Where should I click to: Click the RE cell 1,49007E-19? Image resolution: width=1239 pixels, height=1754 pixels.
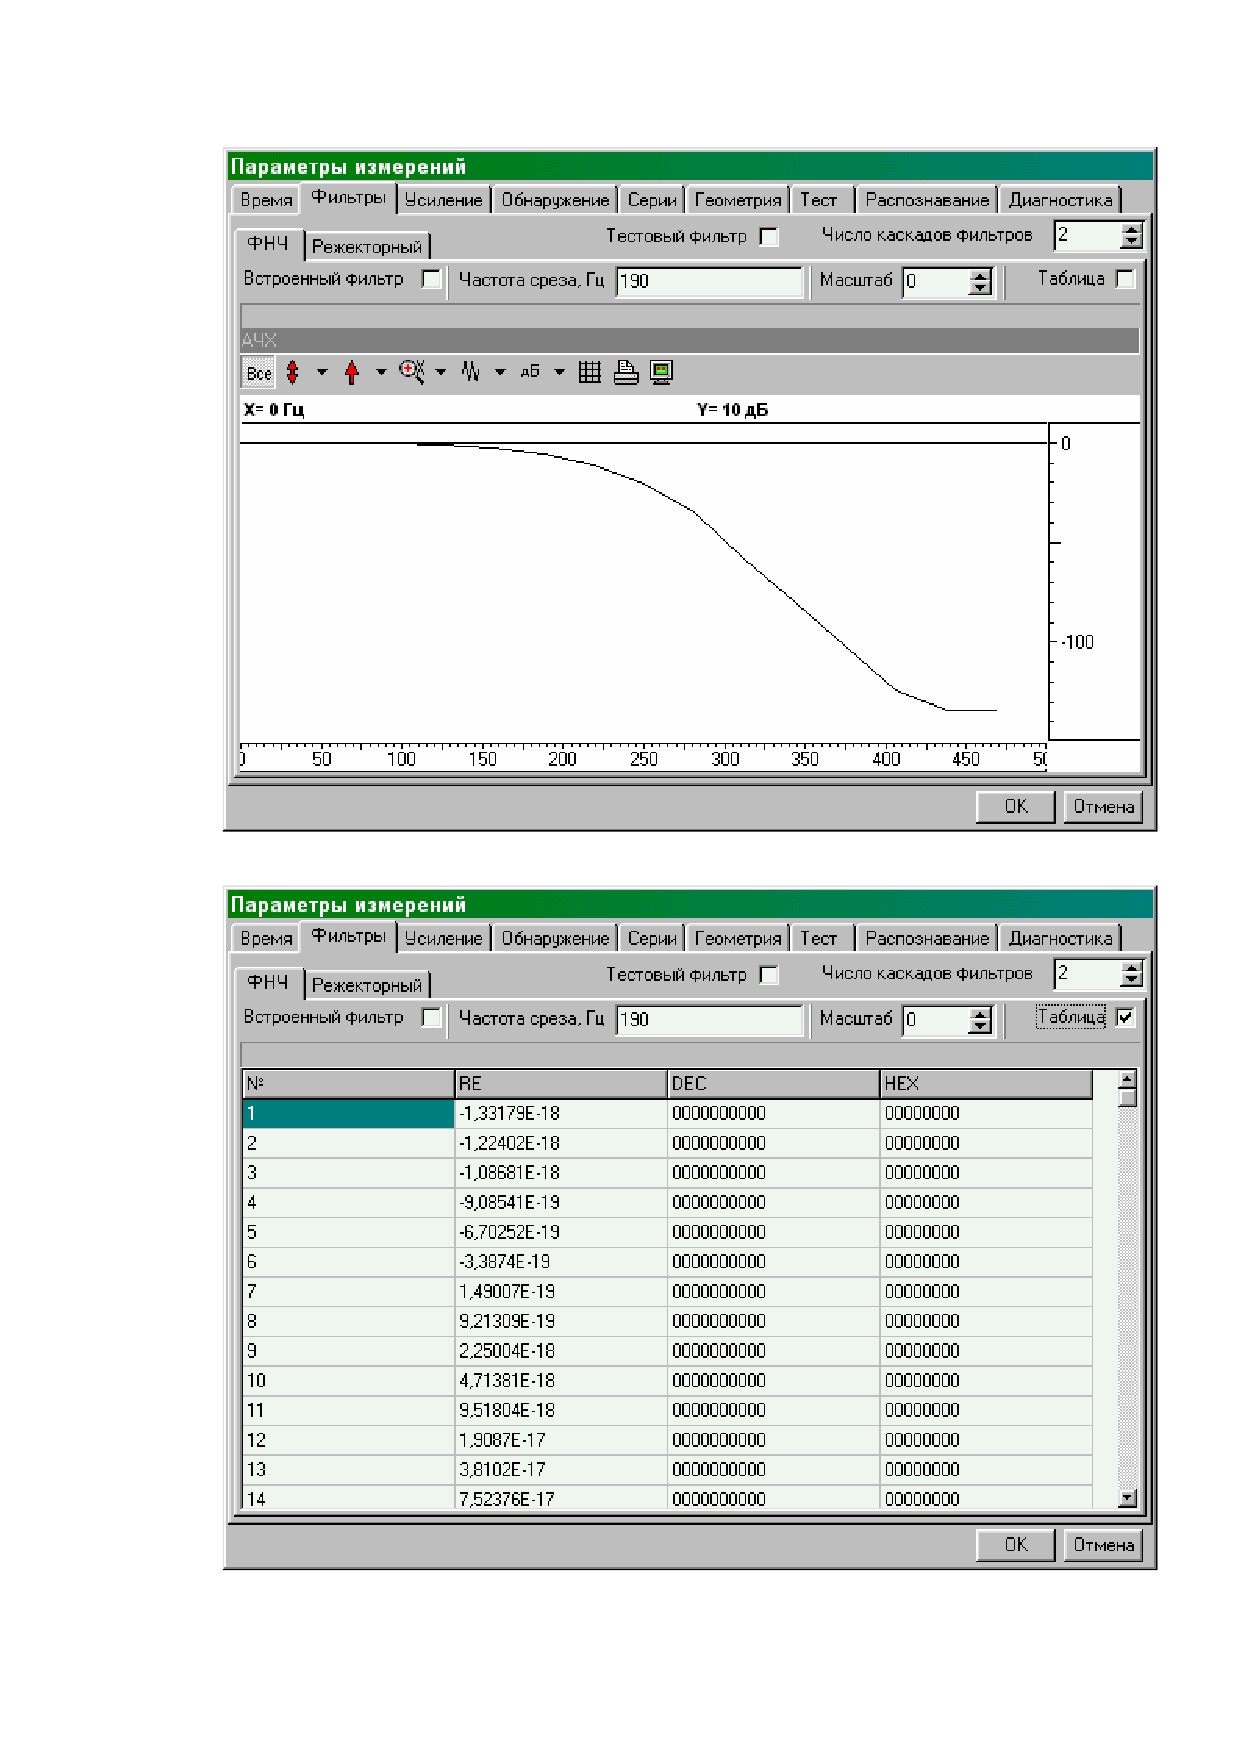[561, 1291]
